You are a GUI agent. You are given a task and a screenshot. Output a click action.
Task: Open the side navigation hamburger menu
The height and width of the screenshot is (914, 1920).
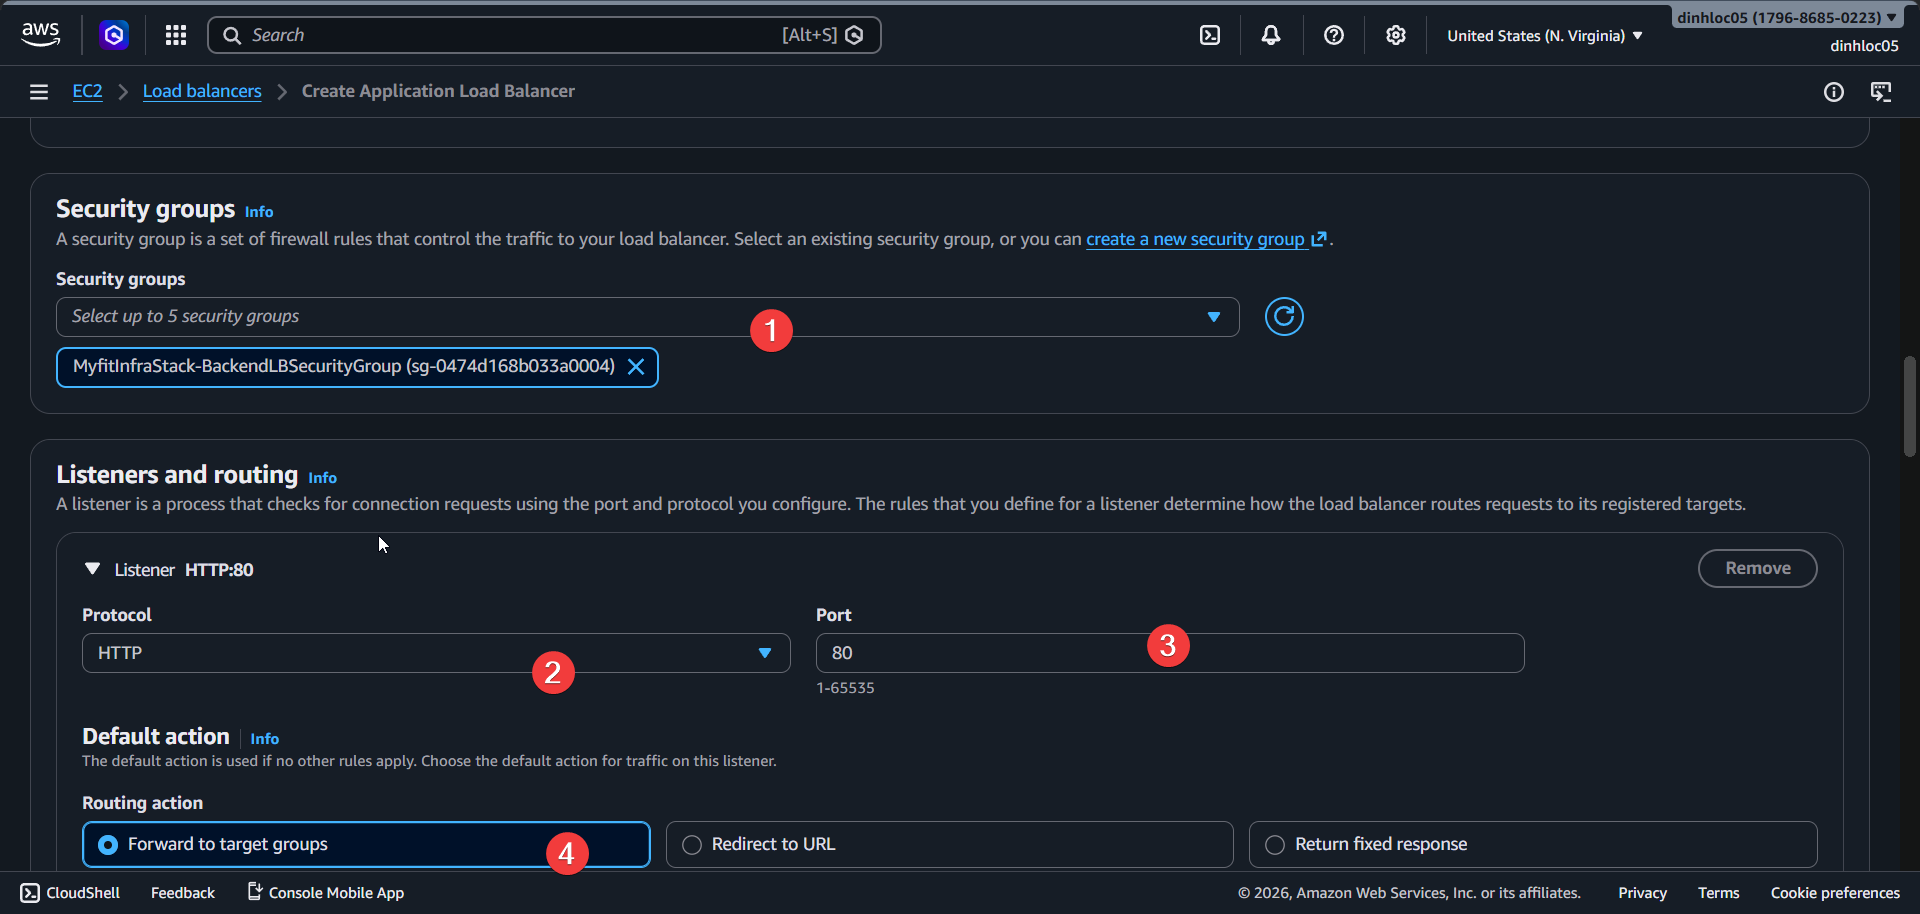coord(38,91)
